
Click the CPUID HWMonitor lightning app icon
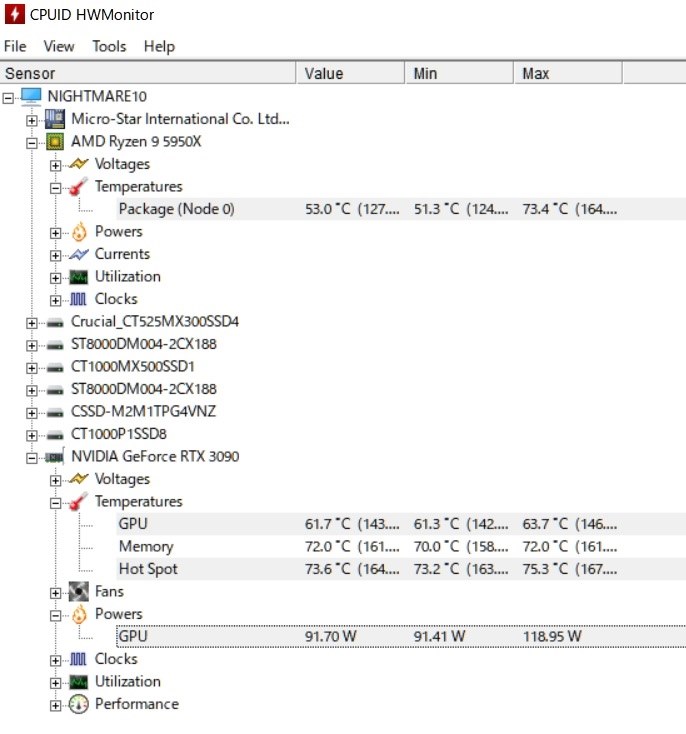(x=14, y=14)
